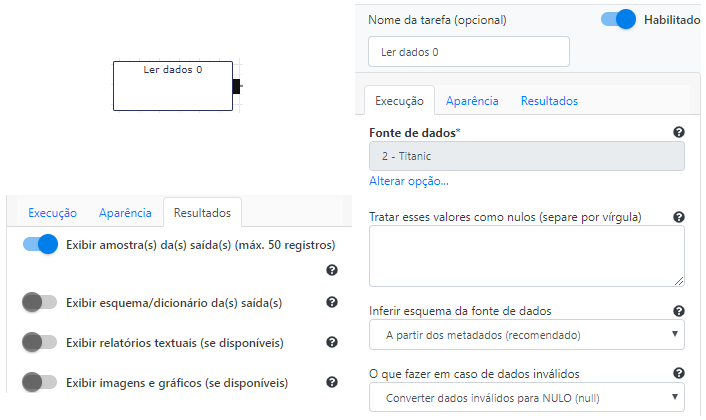
Task: Open help for Exibir imagens e gráficos
Action: [x=332, y=382]
